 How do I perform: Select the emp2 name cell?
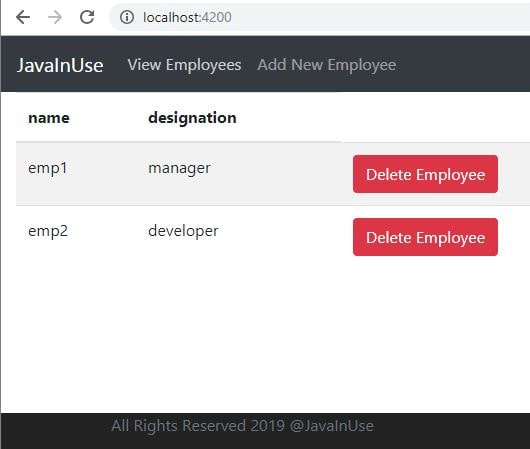[48, 231]
